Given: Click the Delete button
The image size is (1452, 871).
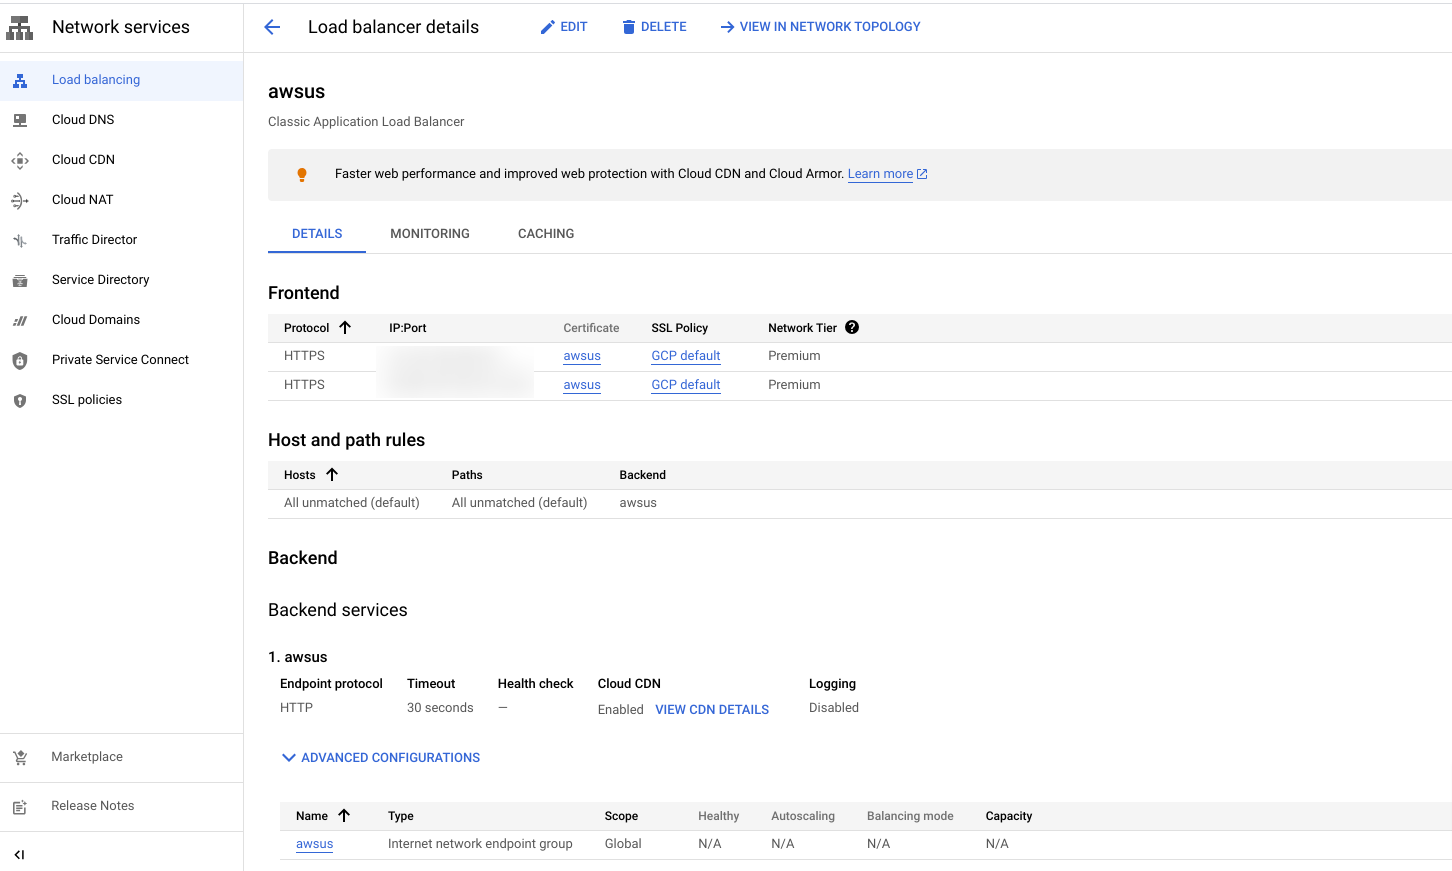Looking at the screenshot, I should (x=655, y=27).
